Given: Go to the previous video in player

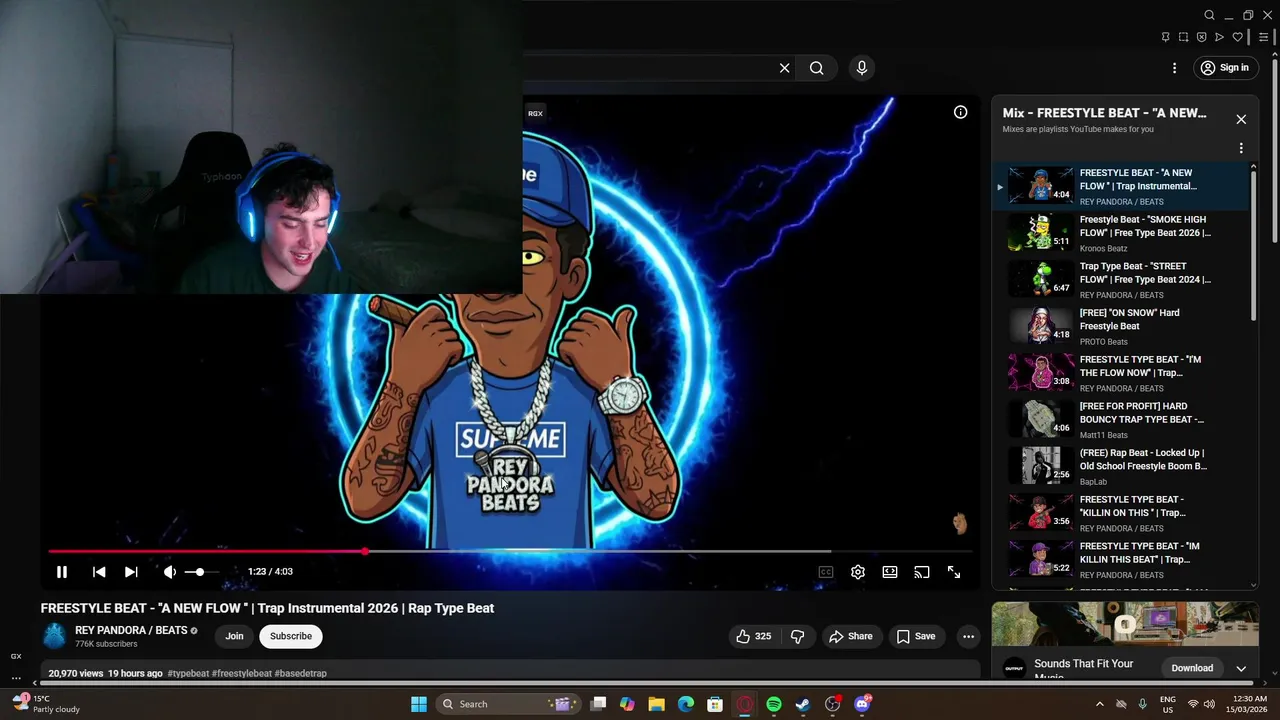Looking at the screenshot, I should (99, 572).
